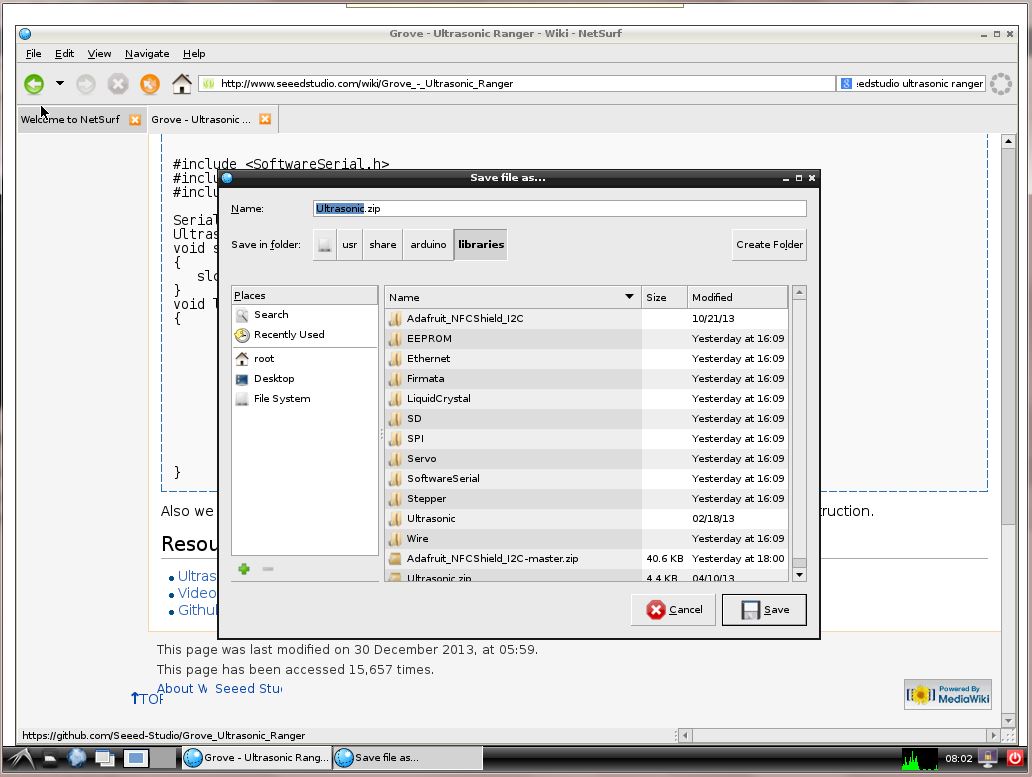Select the SoftwareSerial folder
Image resolution: width=1032 pixels, height=777 pixels.
coord(586,478)
